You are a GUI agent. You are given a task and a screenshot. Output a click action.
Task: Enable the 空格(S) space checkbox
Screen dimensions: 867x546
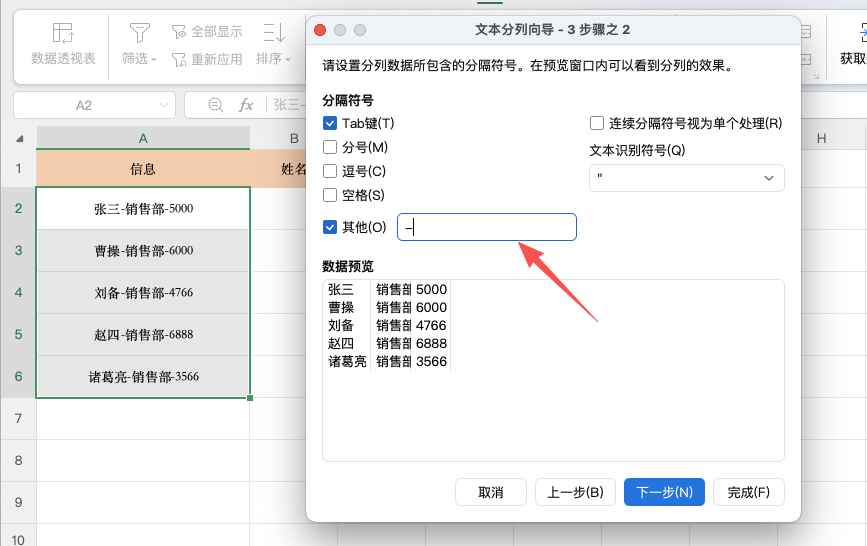click(330, 195)
